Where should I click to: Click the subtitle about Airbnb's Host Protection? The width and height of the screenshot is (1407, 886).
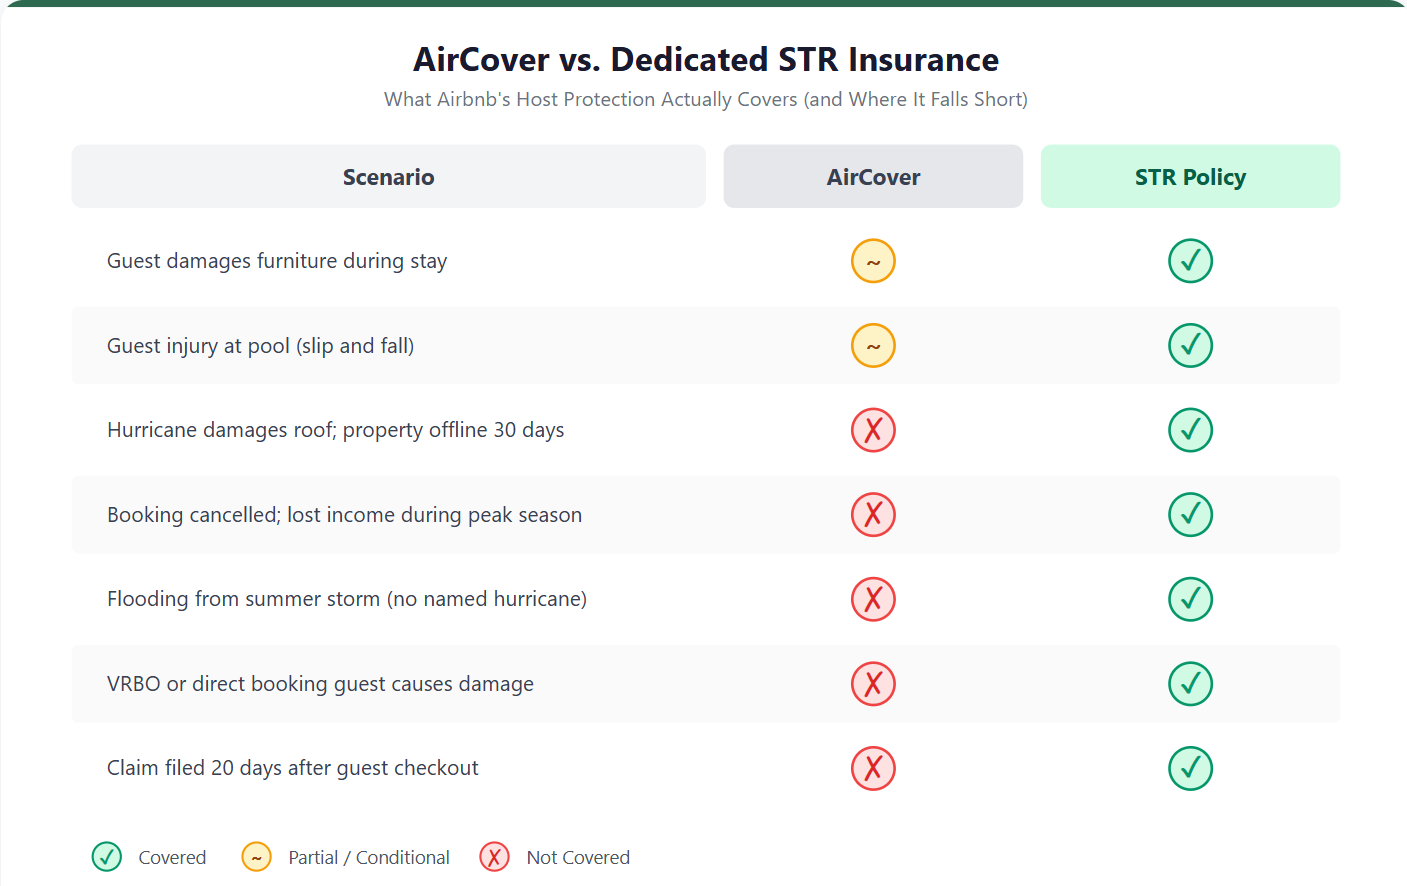(706, 99)
